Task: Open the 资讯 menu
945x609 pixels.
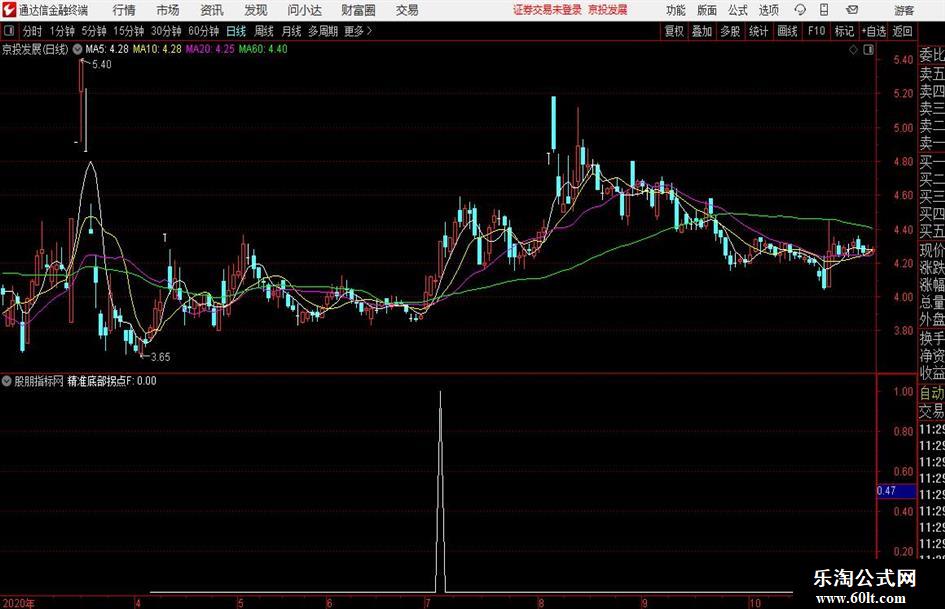Action: 212,10
